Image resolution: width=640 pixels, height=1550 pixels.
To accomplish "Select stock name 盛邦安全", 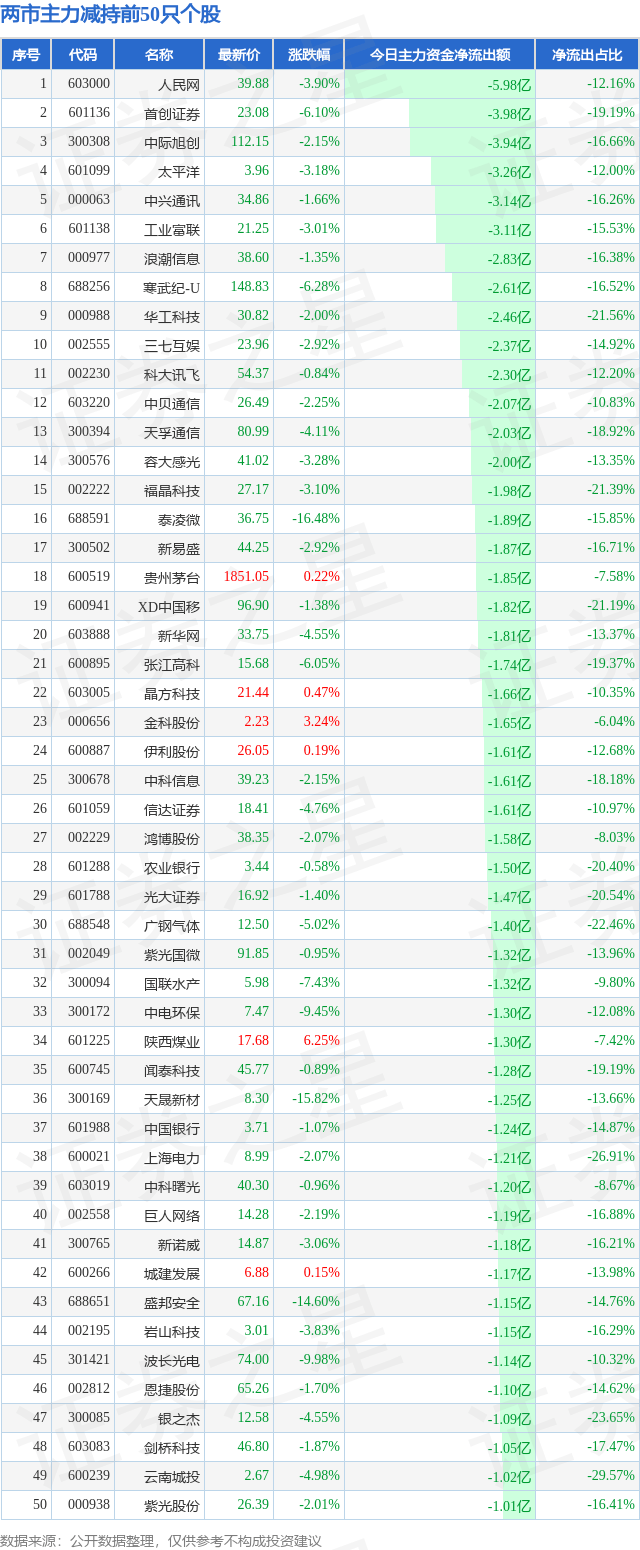I will pos(172,1303).
